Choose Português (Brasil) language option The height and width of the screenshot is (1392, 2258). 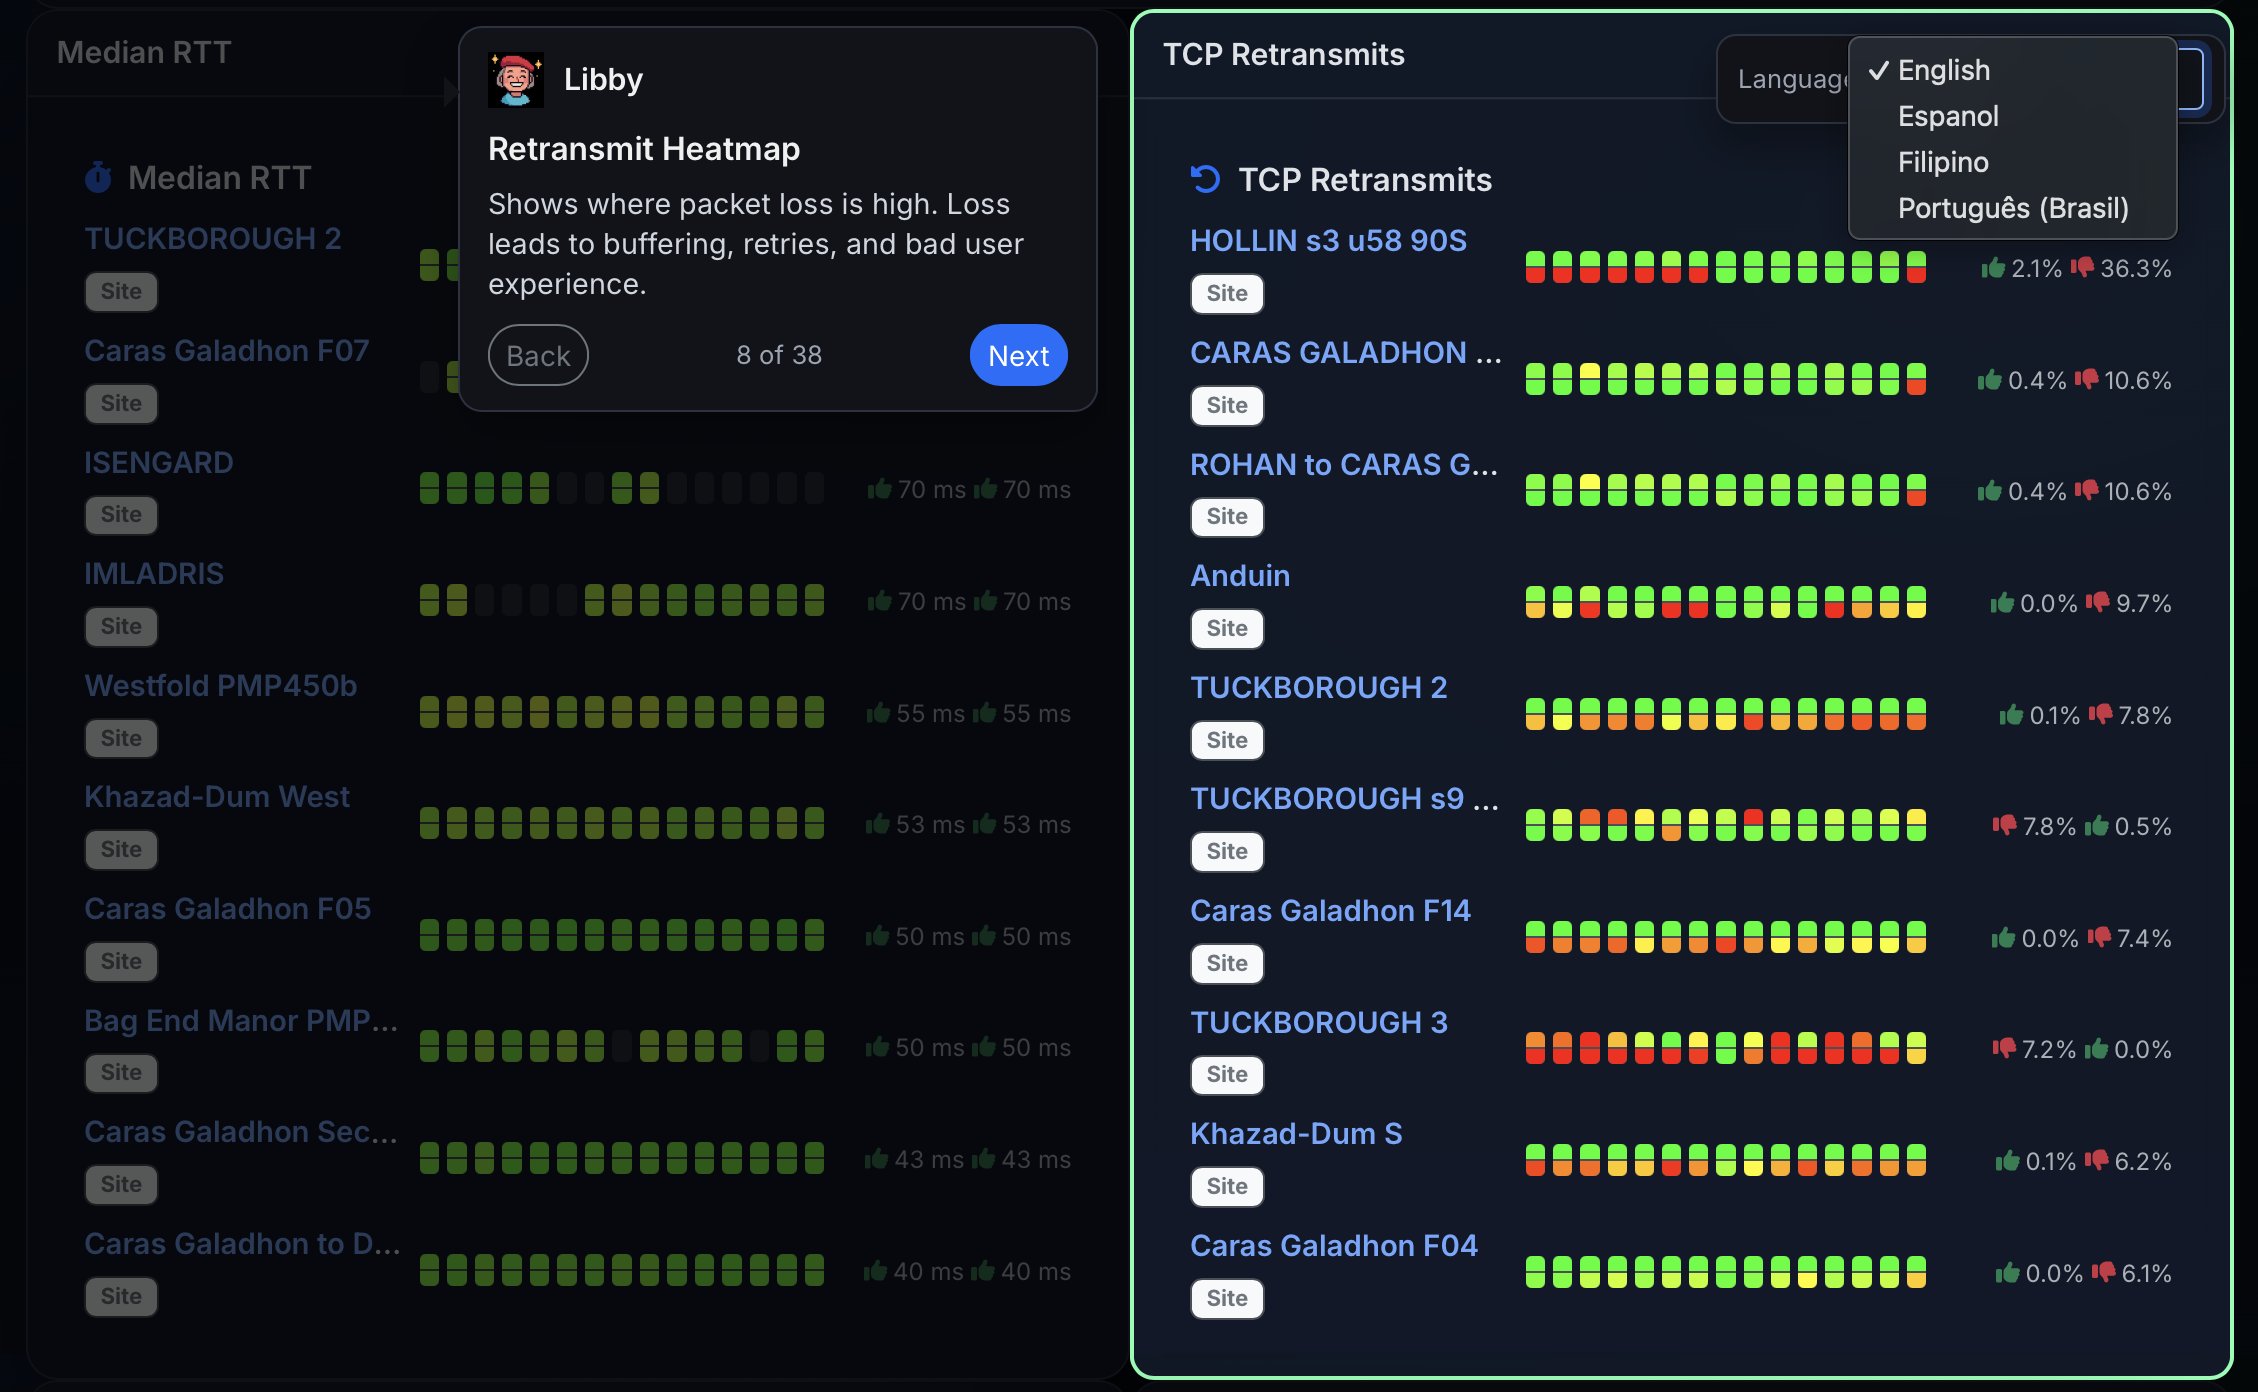(x=2012, y=208)
